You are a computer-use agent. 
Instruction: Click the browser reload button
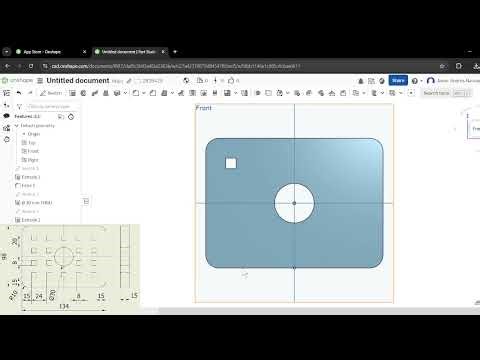click(31, 66)
